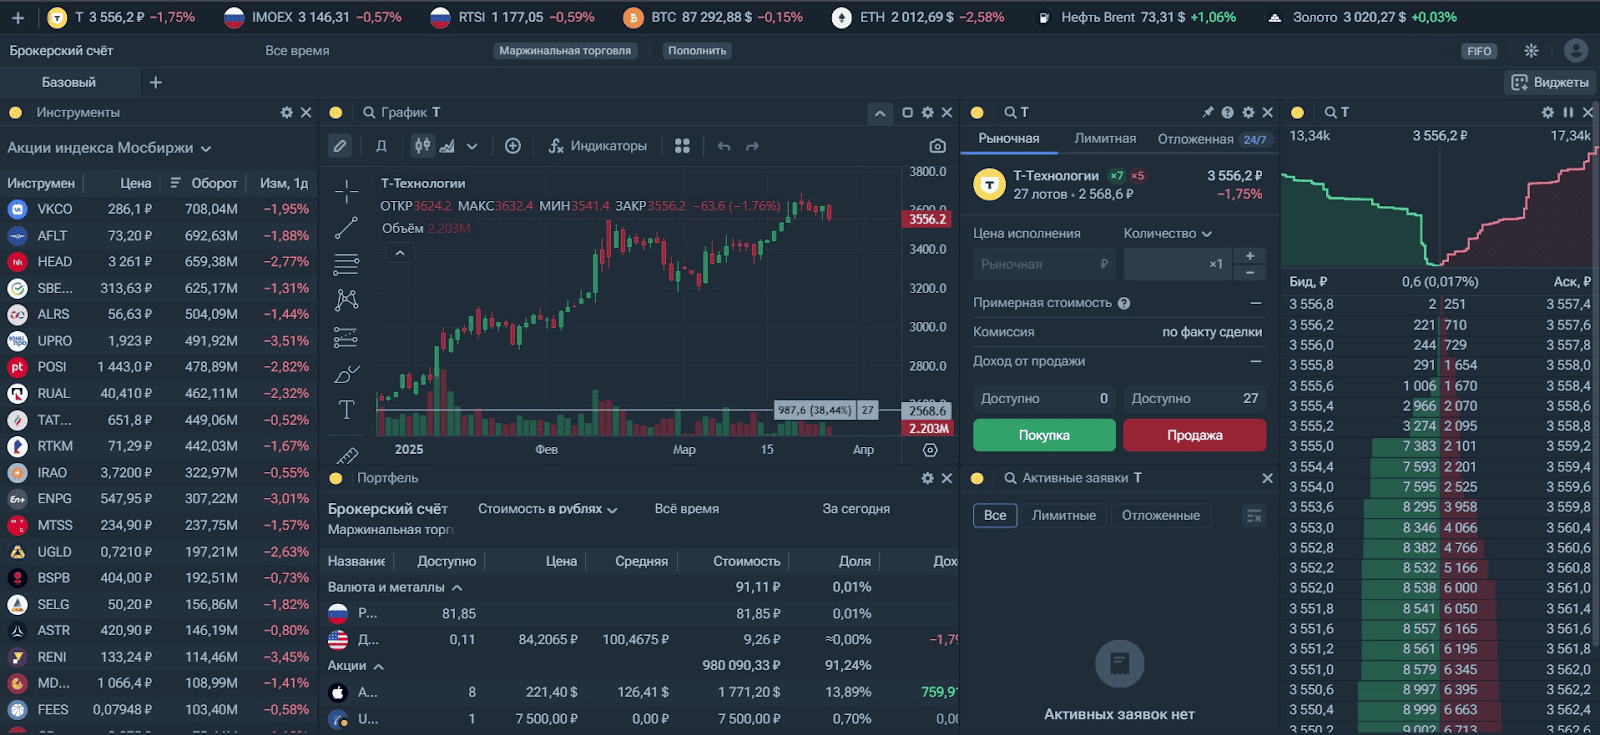Screen dimensions: 1600x735
Task: Open chart axis settings hexagon icon
Action: (x=930, y=450)
